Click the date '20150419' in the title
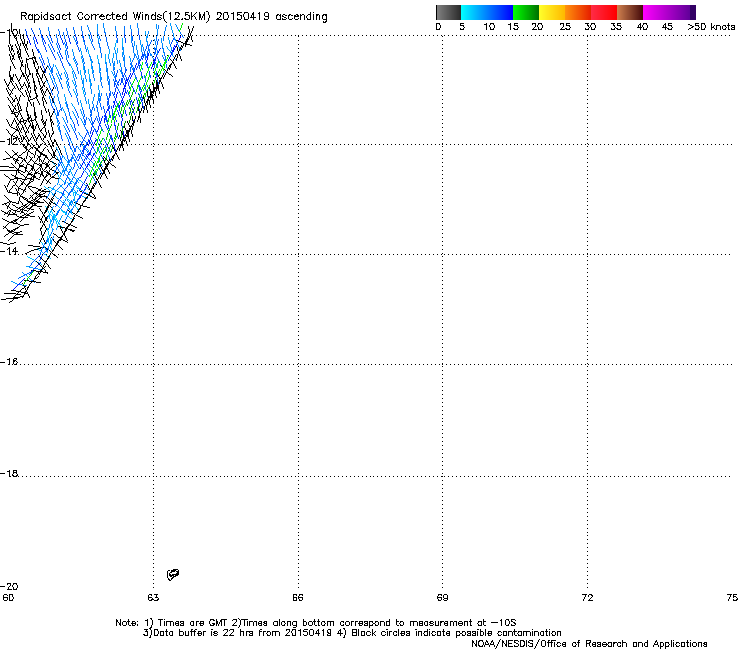 coord(243,17)
